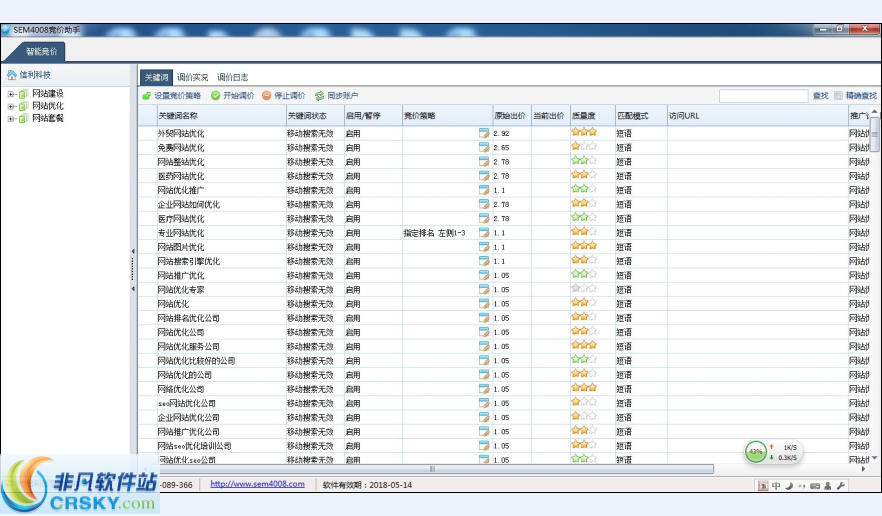Click the edit-strategy icon in row 医药网站优化
Viewport: 882px width, 516px height.
pos(484,176)
